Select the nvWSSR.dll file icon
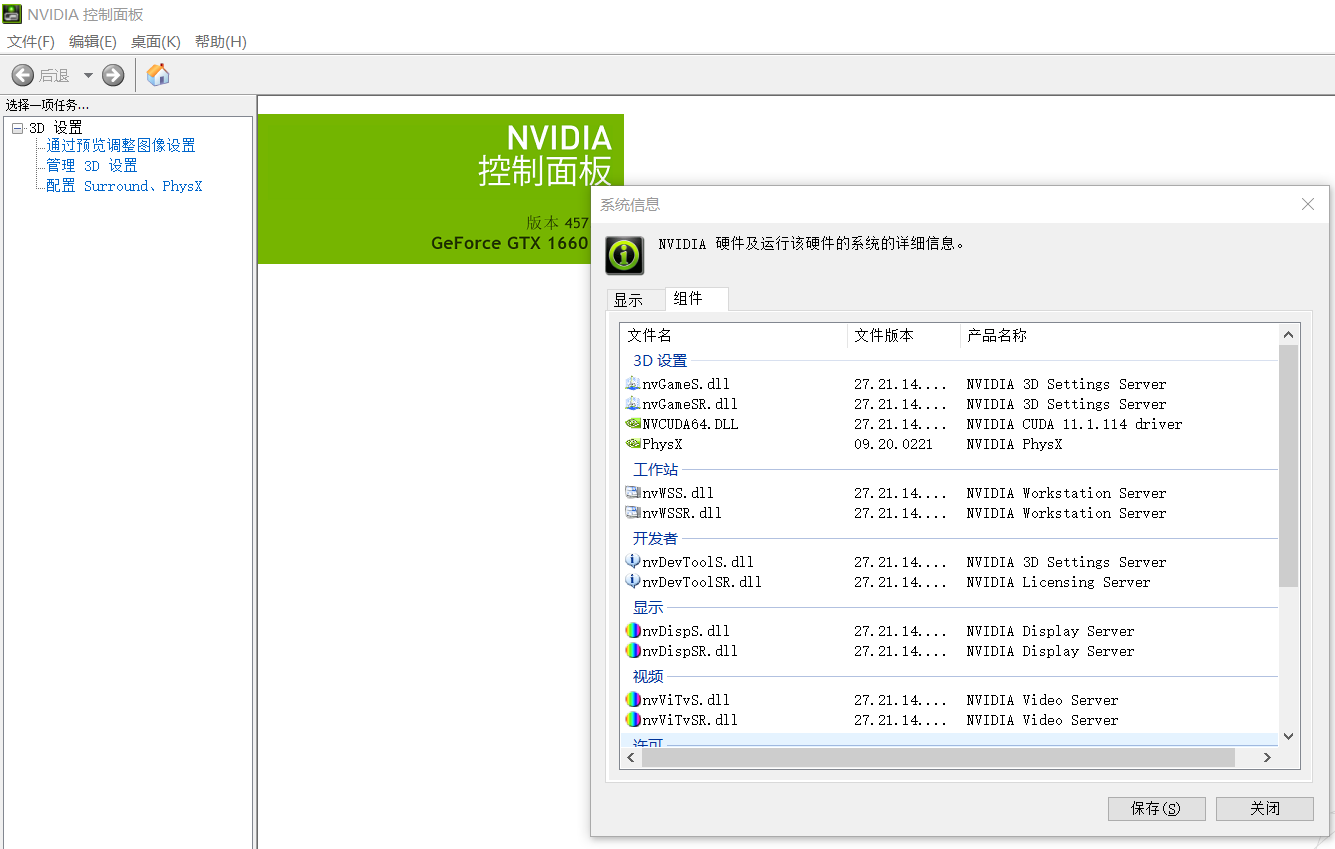The width and height of the screenshot is (1335, 849). [633, 513]
